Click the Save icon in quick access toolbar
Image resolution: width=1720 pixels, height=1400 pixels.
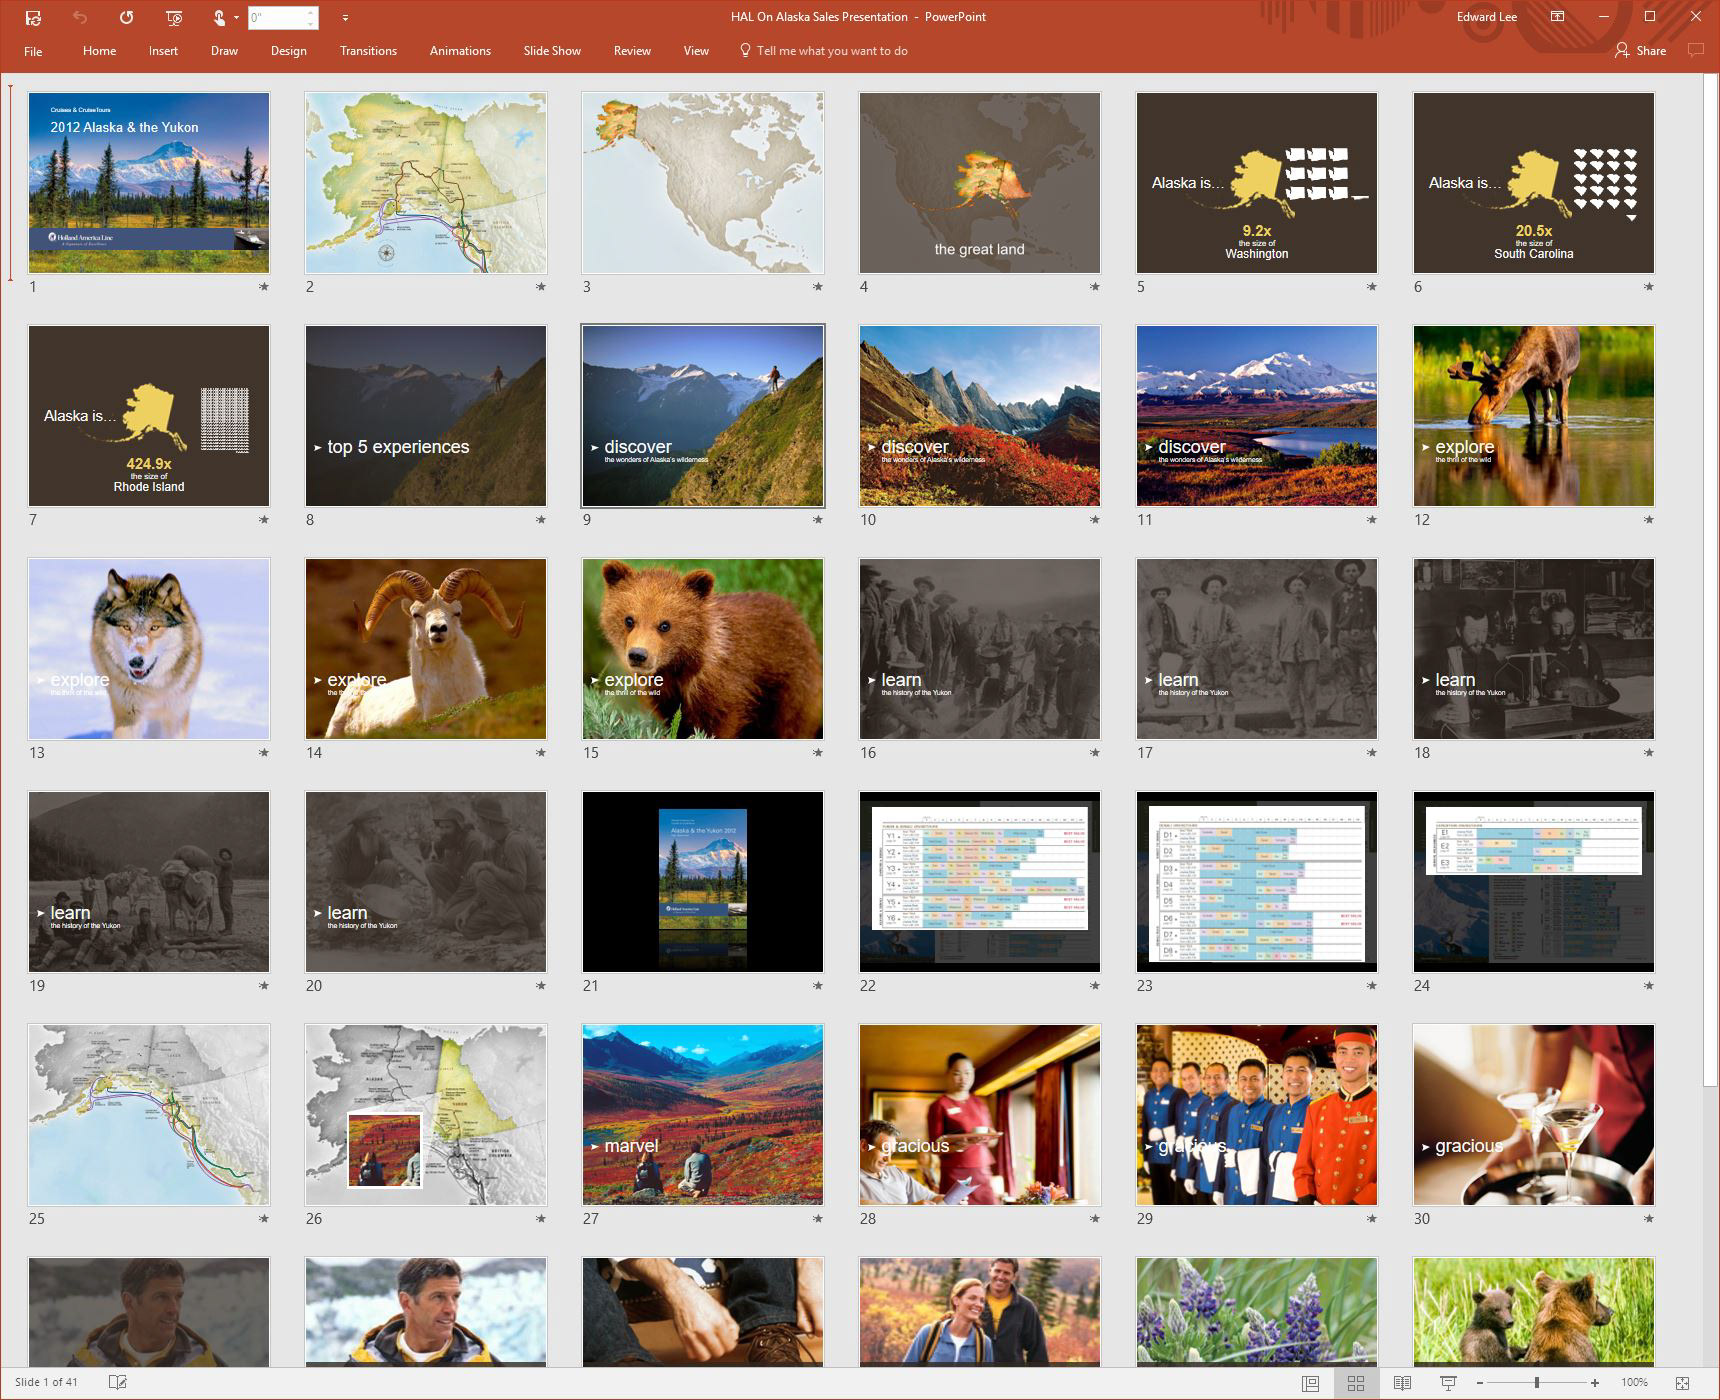33,17
